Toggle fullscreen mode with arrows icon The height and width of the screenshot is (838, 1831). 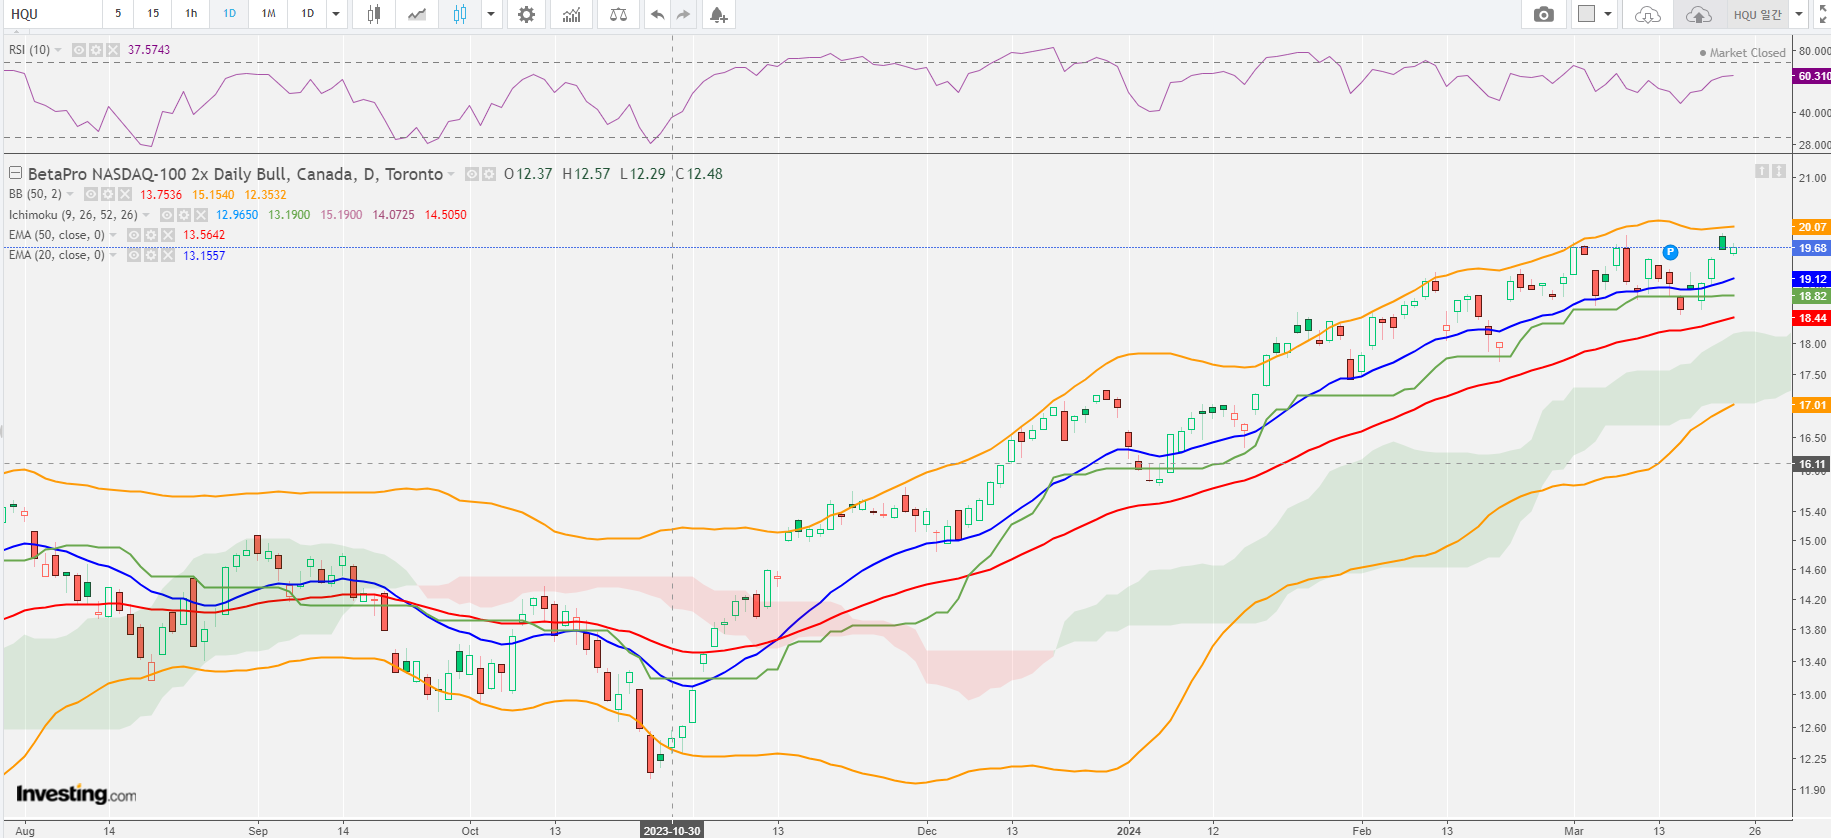[x=1822, y=14]
